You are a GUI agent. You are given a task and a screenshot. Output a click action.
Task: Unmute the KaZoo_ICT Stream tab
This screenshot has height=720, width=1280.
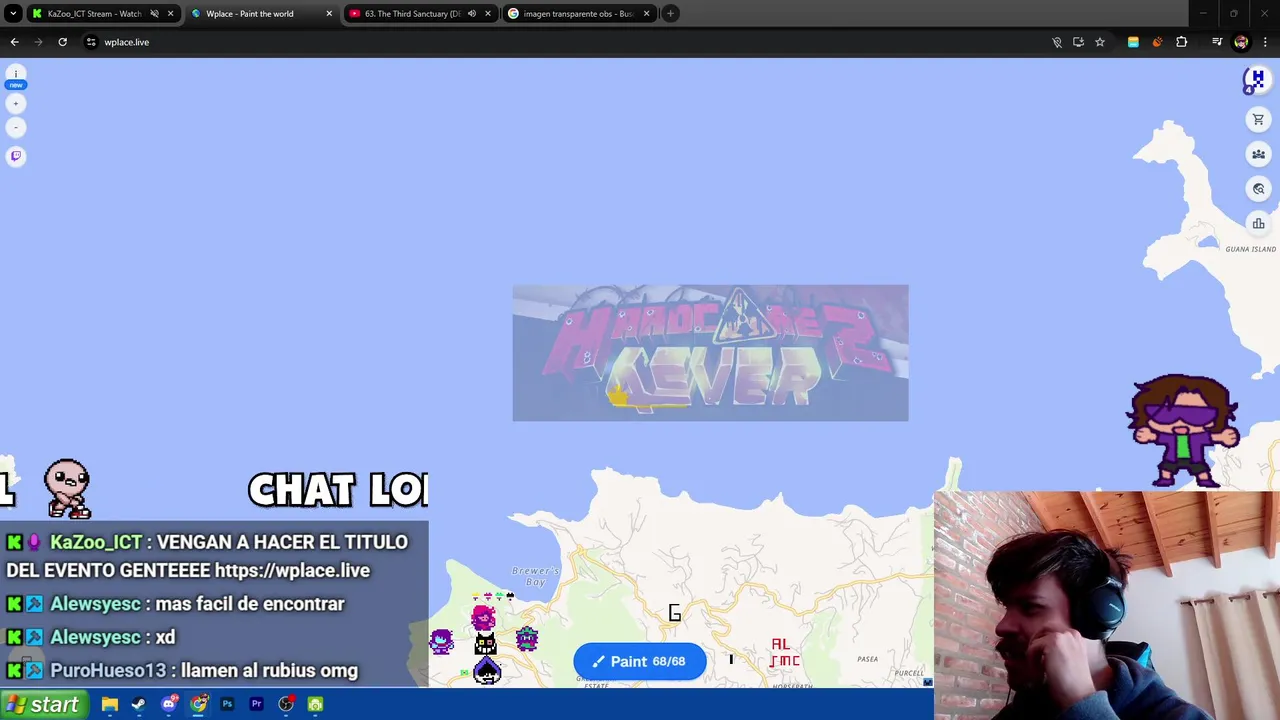(x=154, y=14)
